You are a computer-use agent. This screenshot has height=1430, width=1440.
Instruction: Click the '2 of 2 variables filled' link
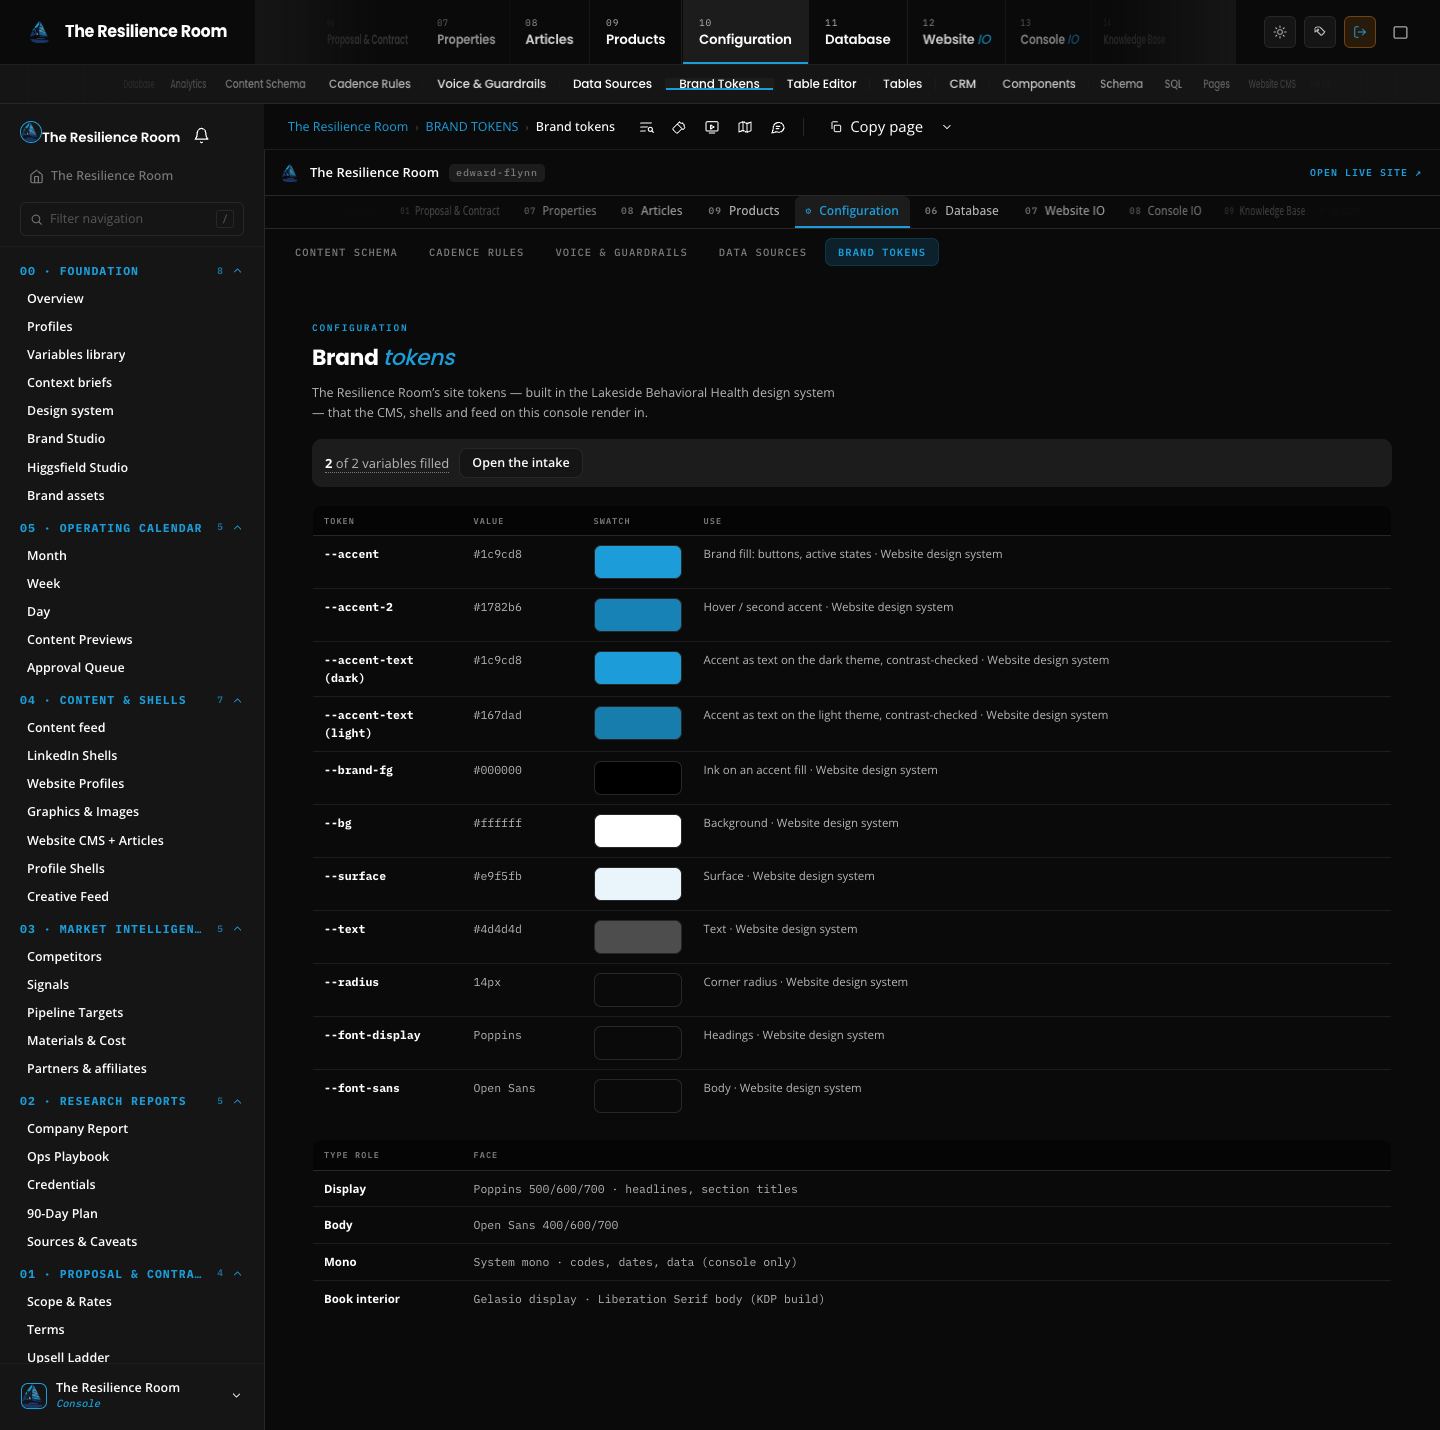tap(387, 464)
